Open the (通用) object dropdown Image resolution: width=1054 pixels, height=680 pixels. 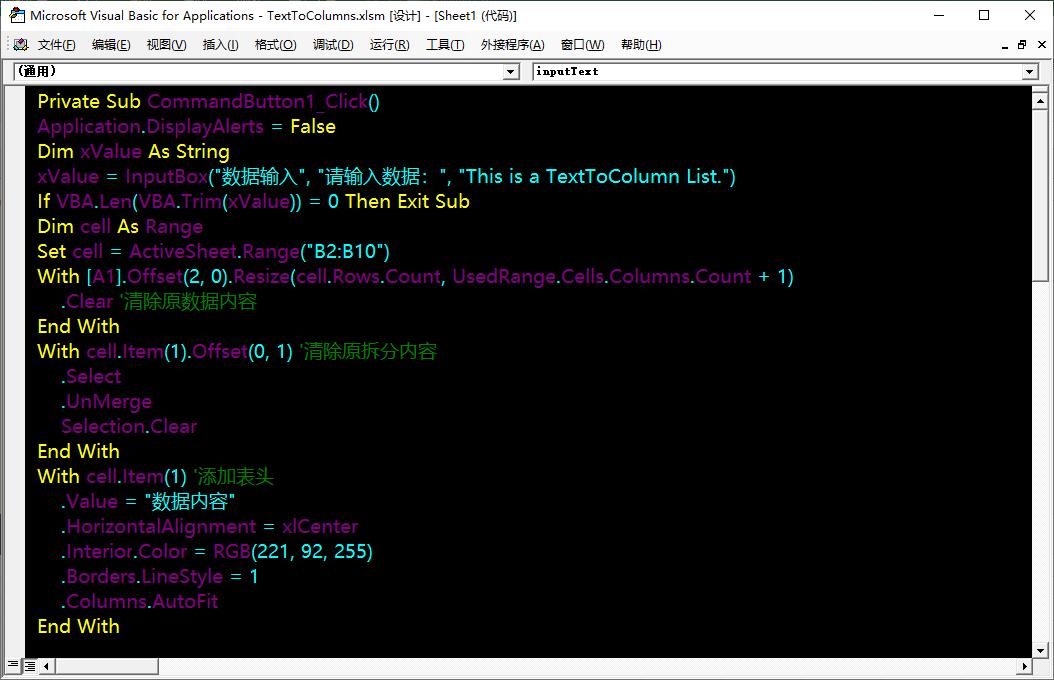click(x=512, y=71)
